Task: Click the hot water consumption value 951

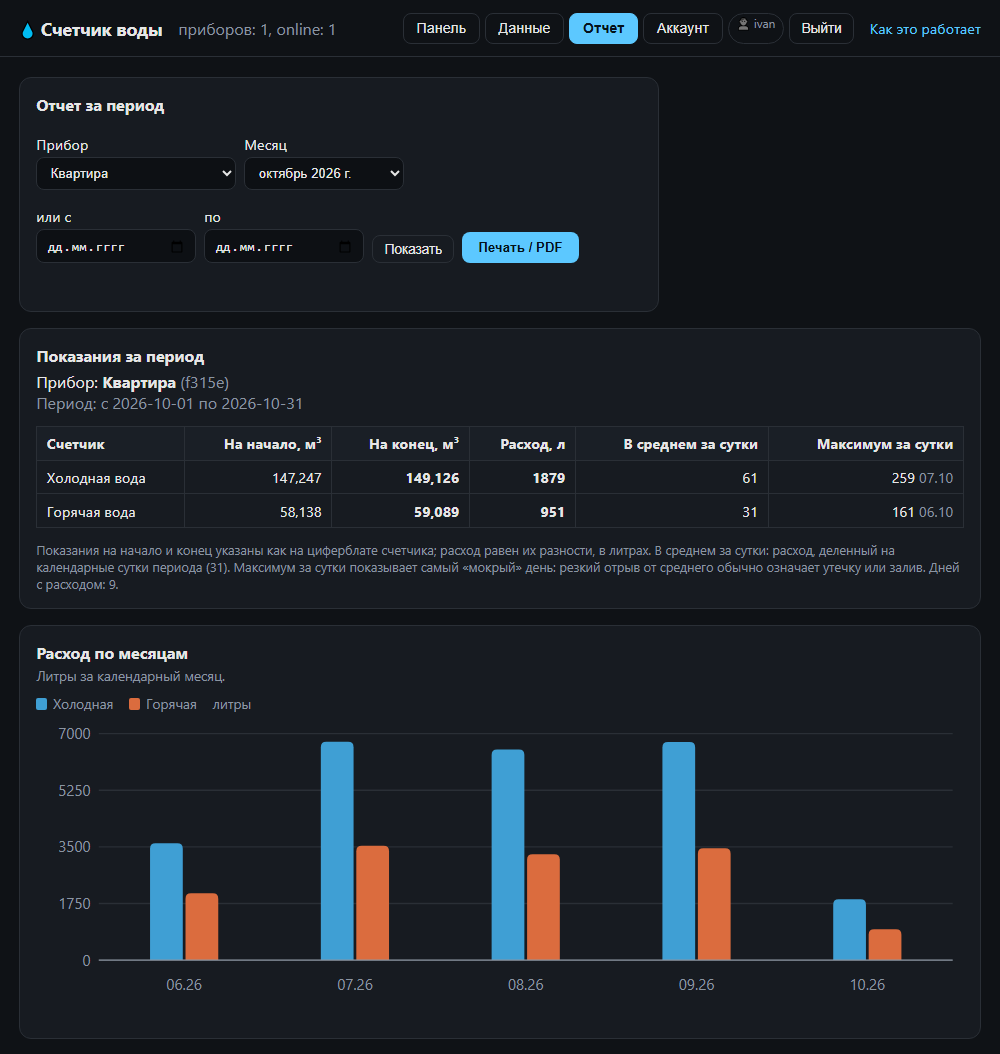Action: coord(552,512)
